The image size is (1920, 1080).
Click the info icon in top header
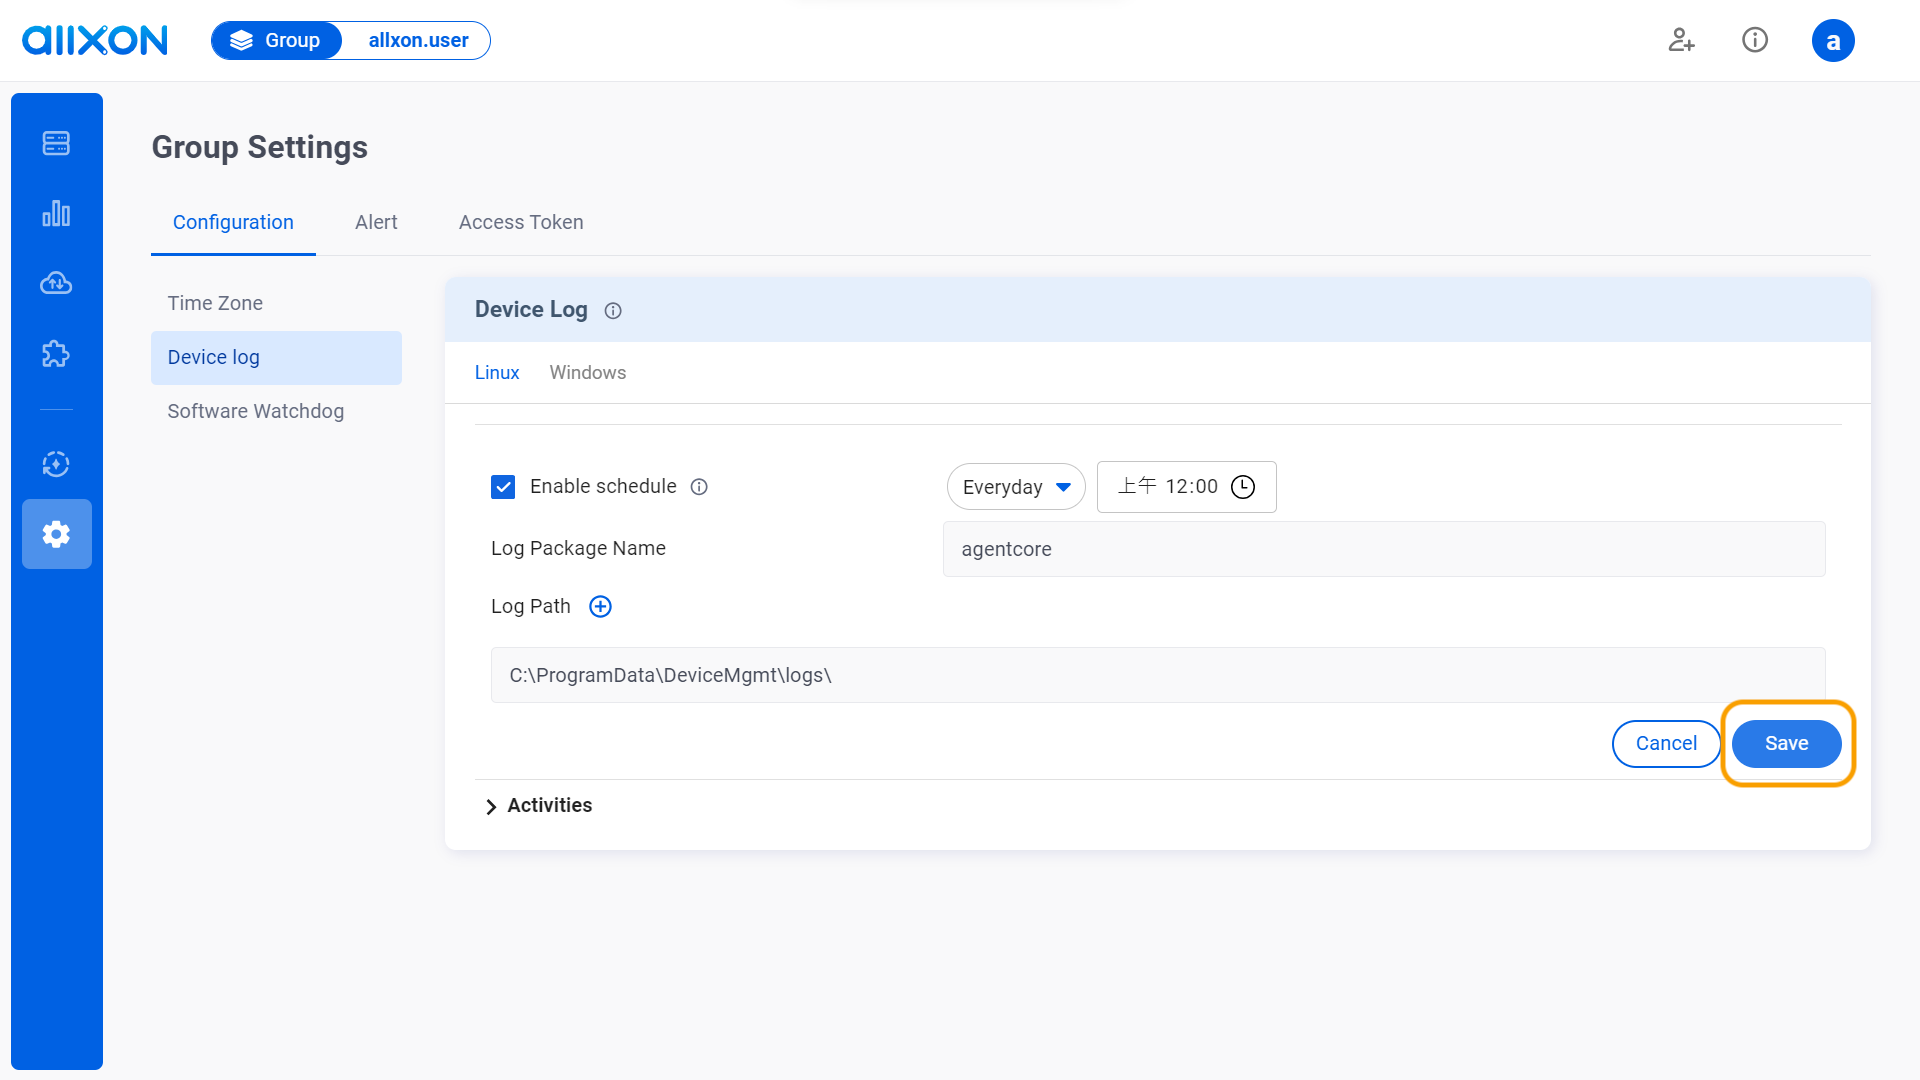click(x=1754, y=40)
